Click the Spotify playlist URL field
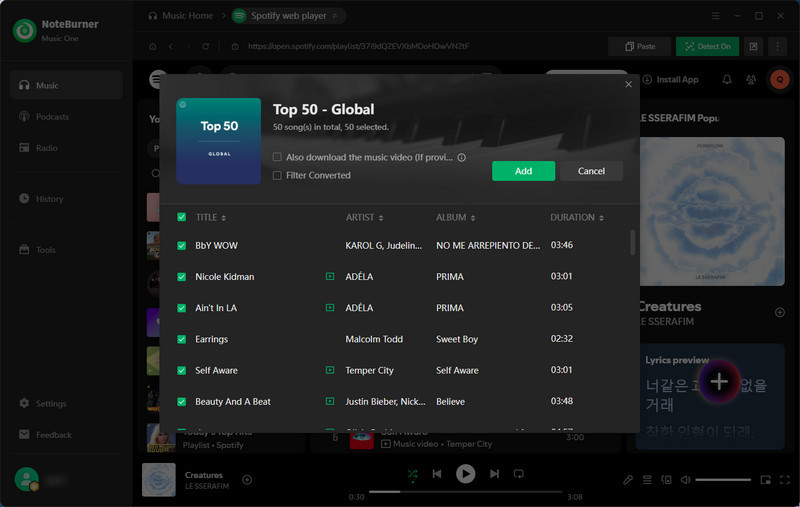 point(359,46)
